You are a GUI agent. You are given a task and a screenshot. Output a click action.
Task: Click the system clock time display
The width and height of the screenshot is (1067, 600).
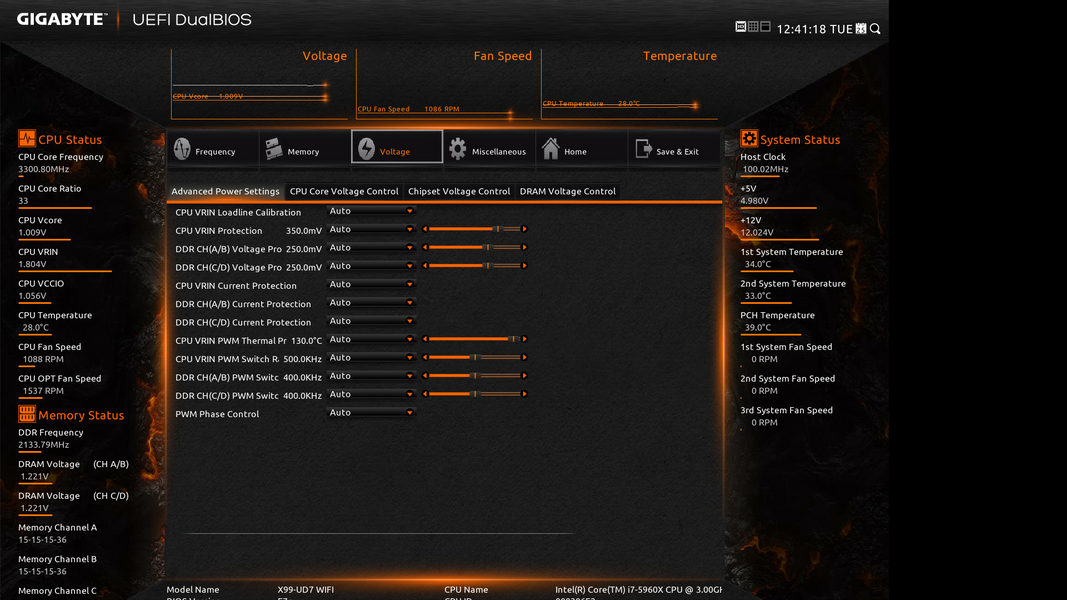pyautogui.click(x=801, y=29)
